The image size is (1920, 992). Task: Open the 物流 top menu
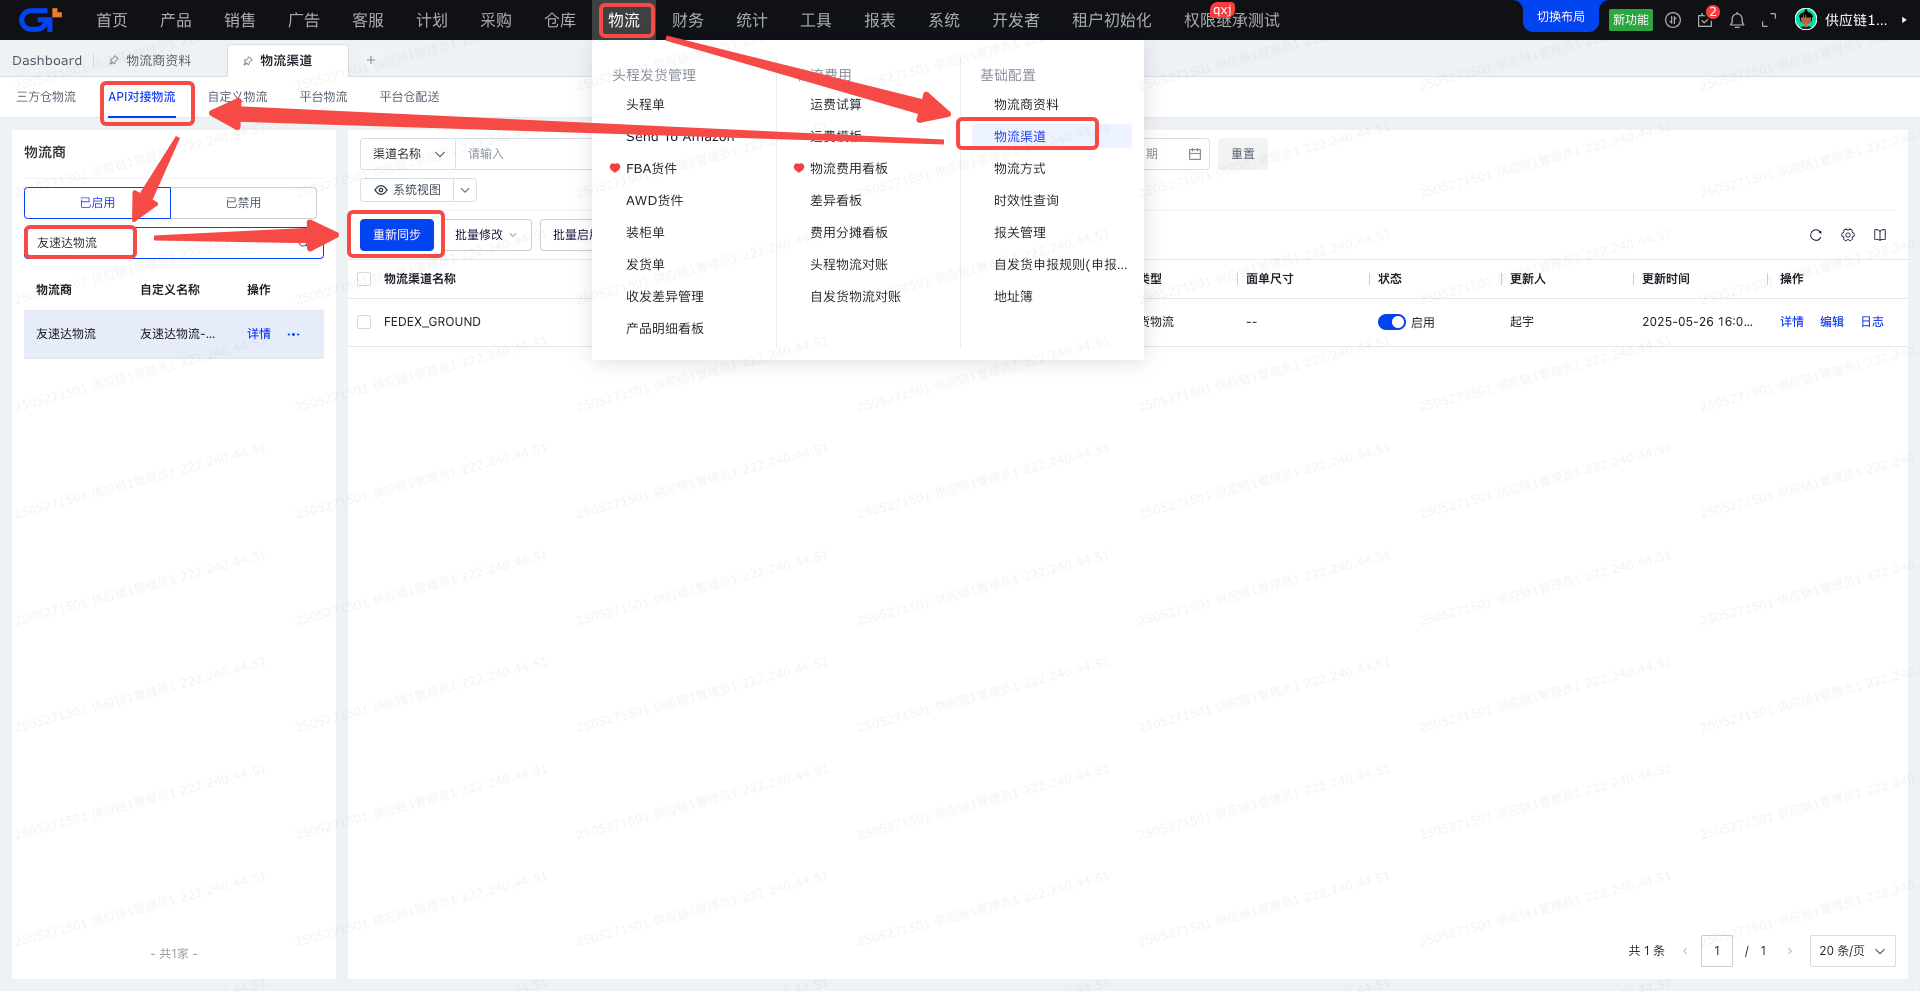[x=624, y=20]
